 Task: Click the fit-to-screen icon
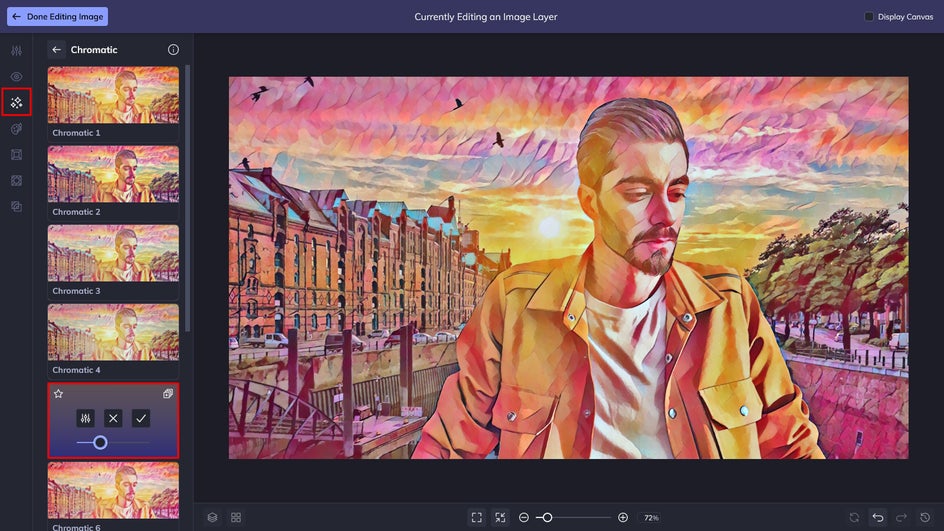[477, 517]
